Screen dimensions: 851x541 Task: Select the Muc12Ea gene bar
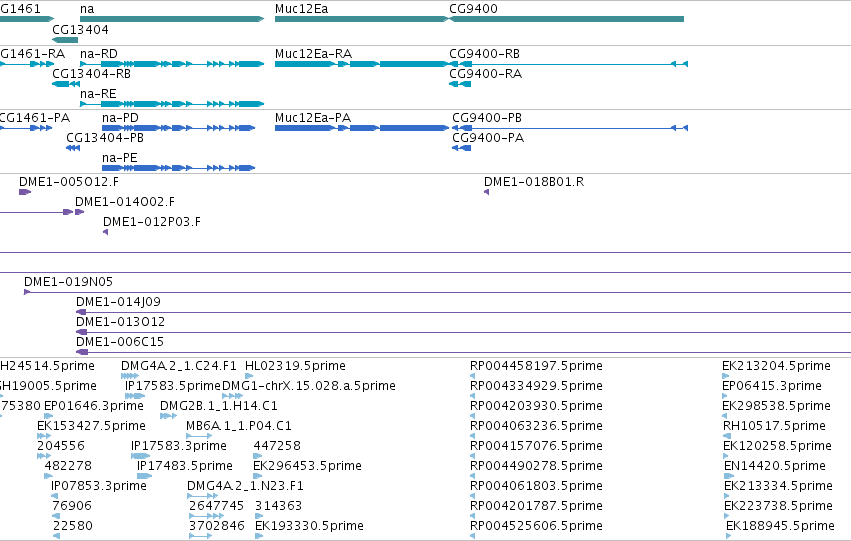coord(362,19)
